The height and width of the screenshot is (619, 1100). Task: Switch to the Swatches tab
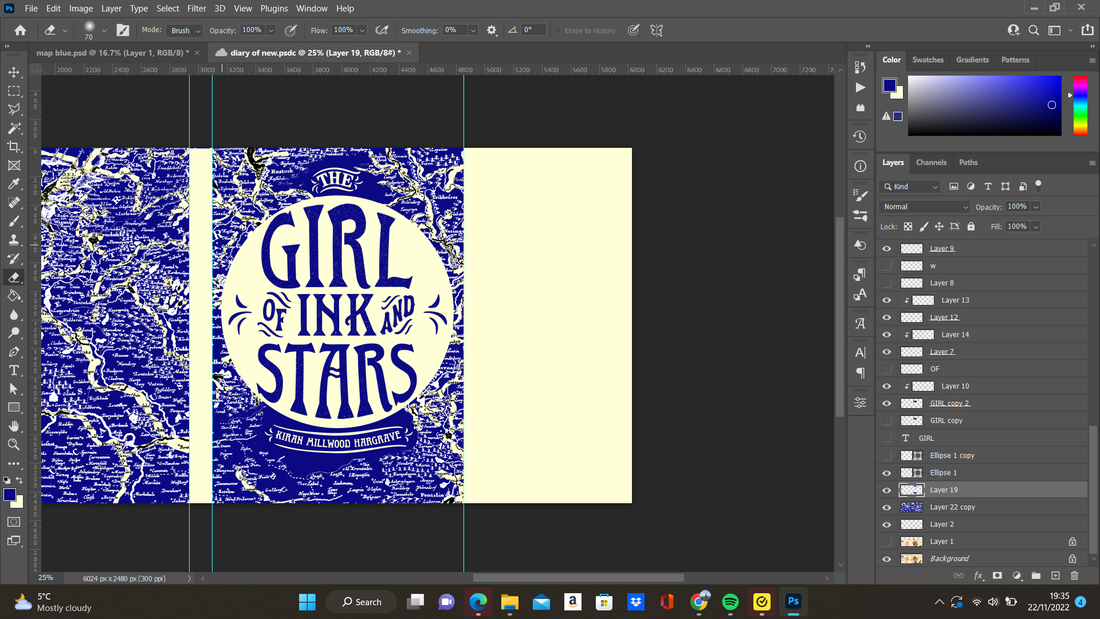(927, 60)
